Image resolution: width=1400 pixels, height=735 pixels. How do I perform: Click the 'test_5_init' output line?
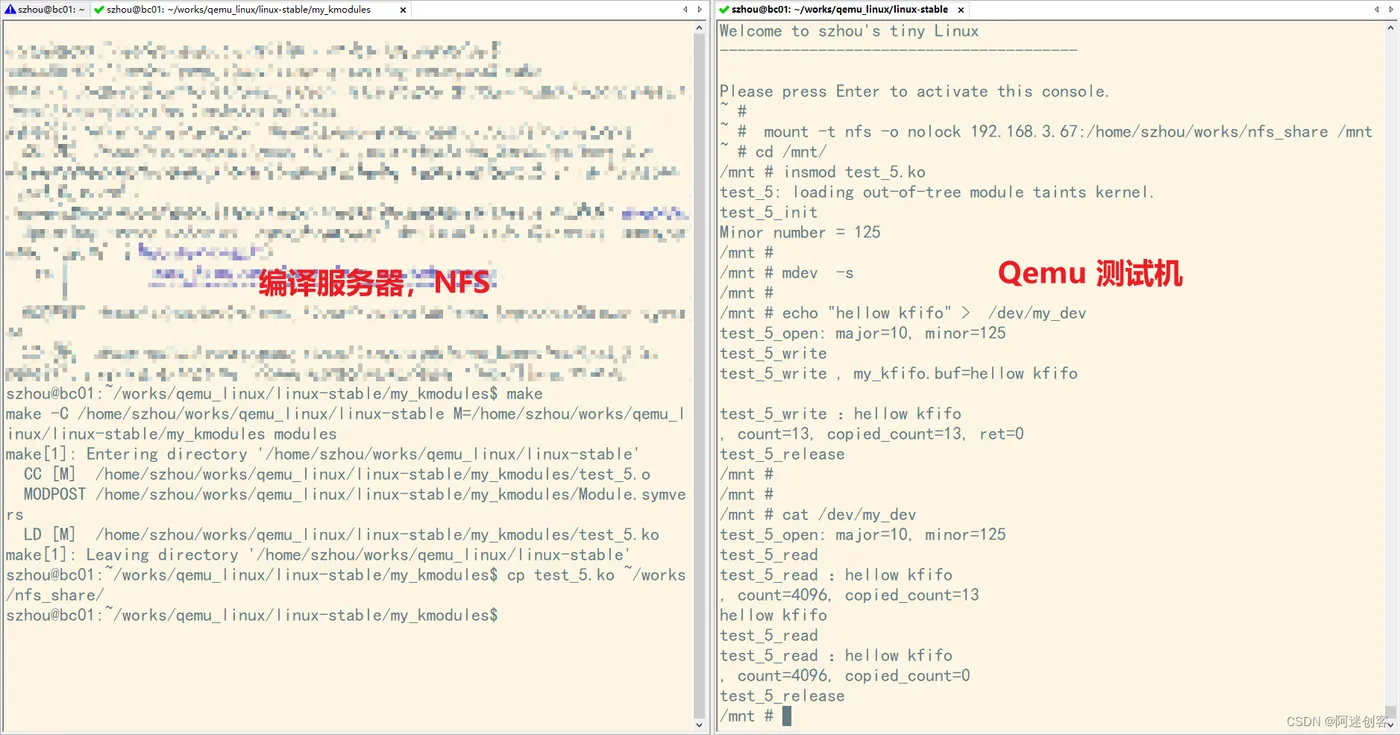coord(768,212)
